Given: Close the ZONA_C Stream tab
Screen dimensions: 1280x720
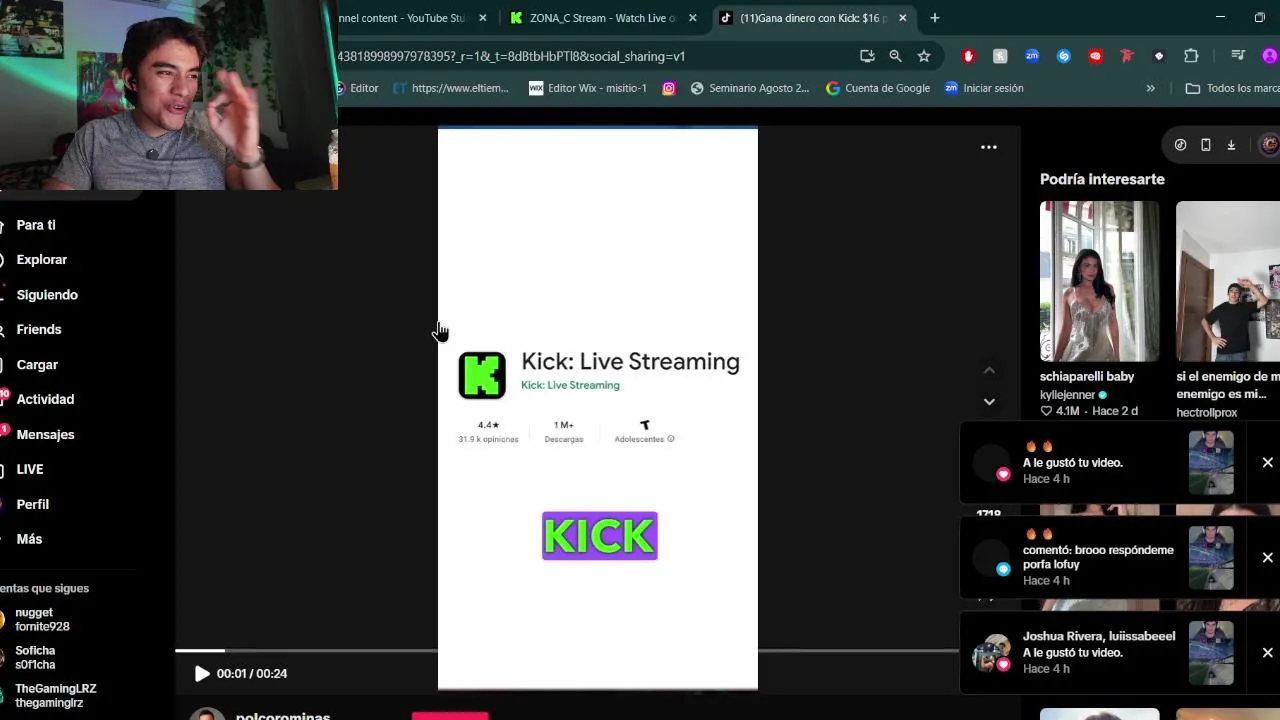Looking at the screenshot, I should [692, 18].
